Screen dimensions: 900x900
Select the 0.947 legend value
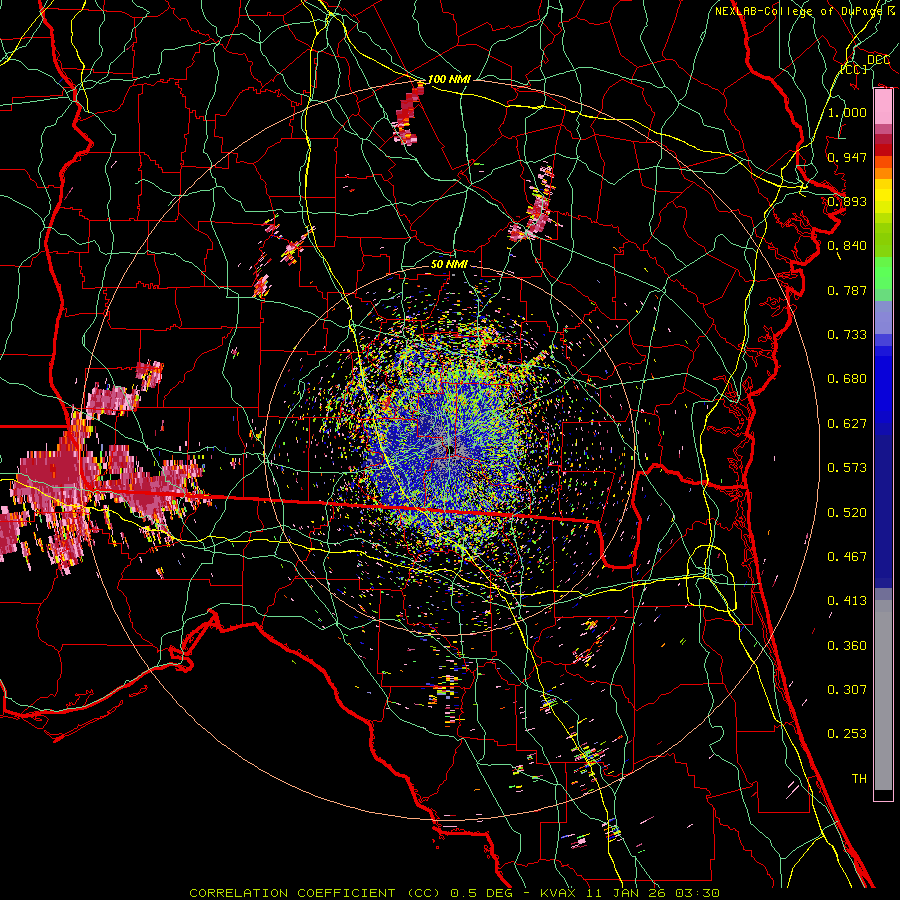pos(847,157)
